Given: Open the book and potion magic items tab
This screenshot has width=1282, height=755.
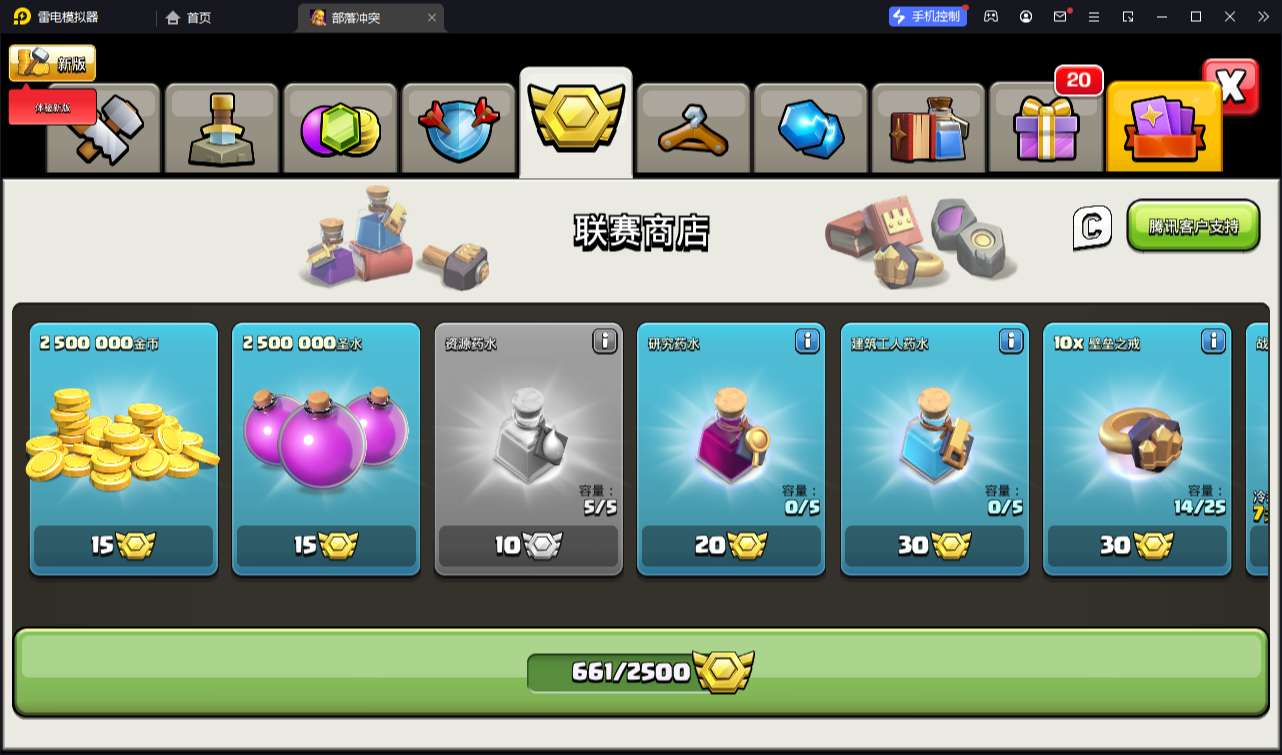Looking at the screenshot, I should (929, 129).
